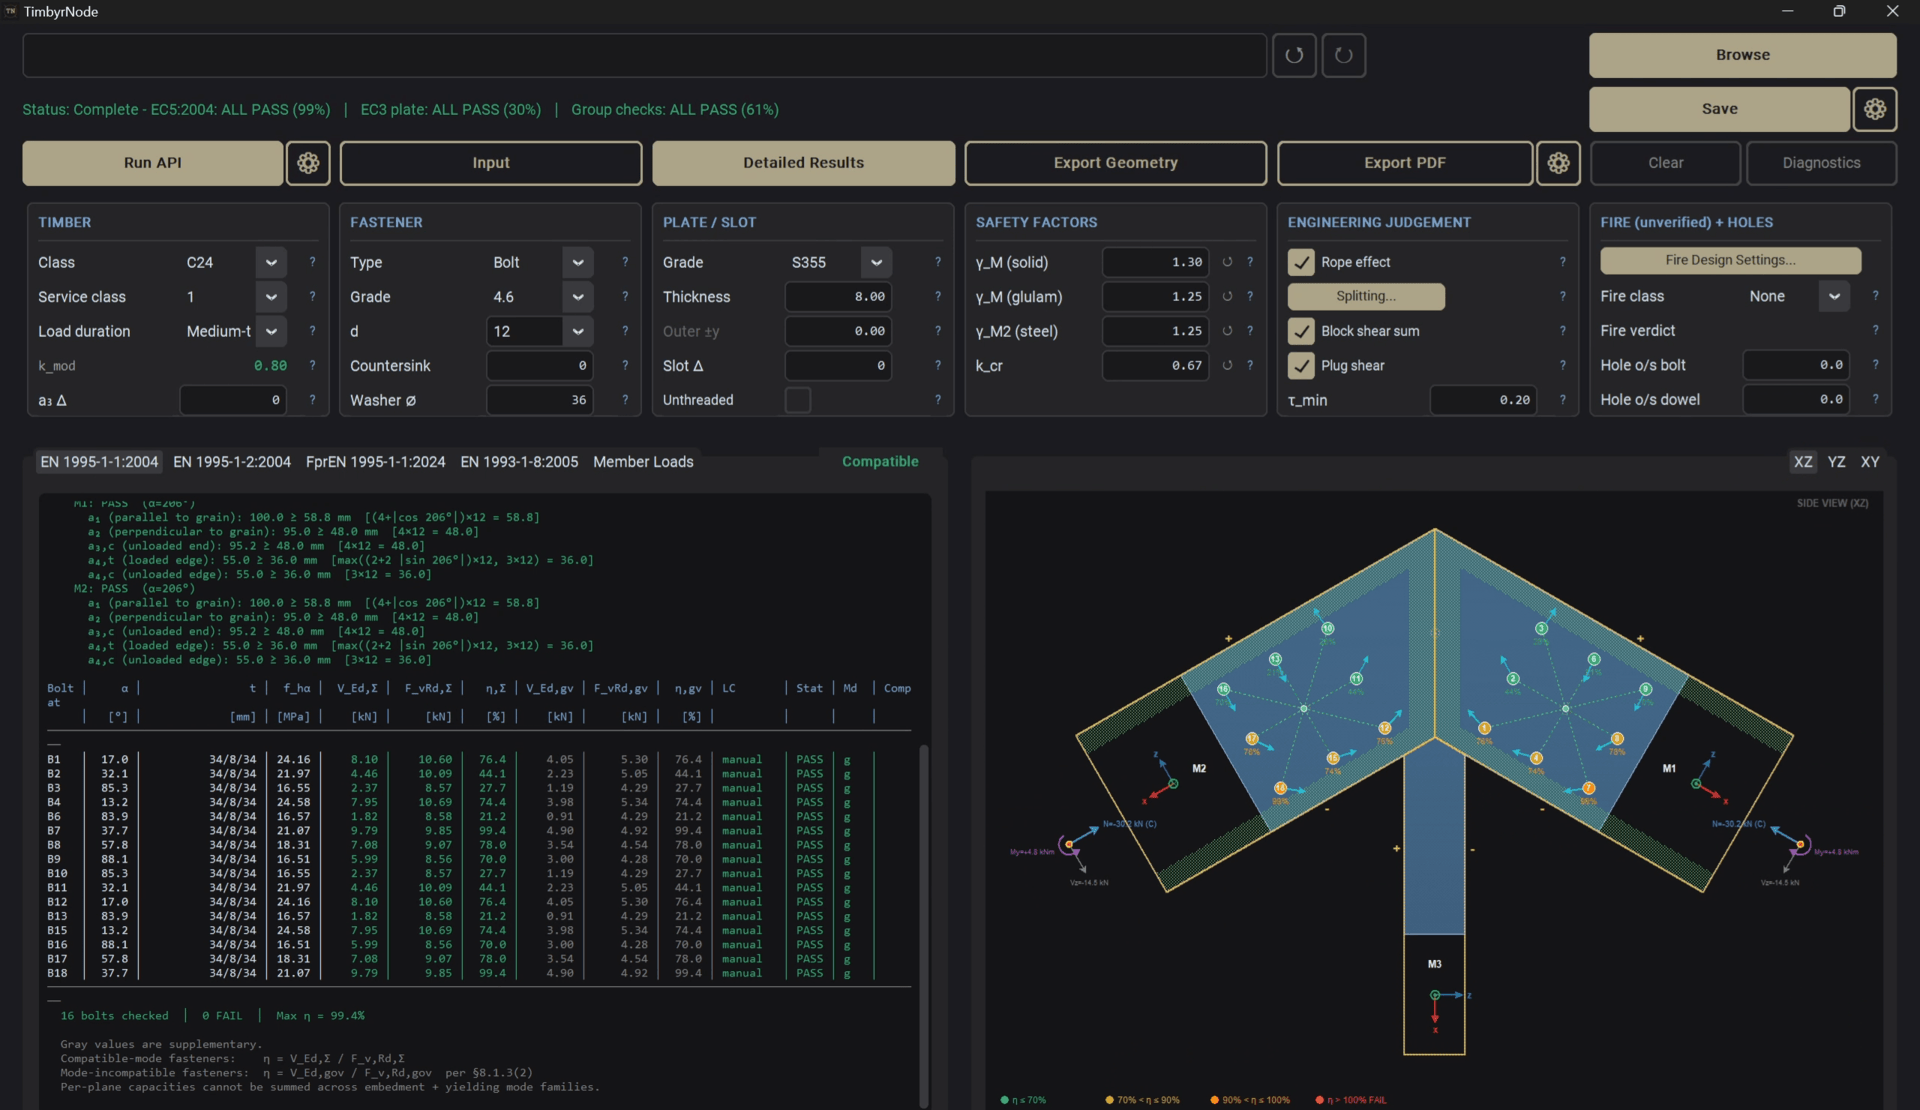Open Splitting options button
This screenshot has height=1110, width=1920.
point(1366,297)
